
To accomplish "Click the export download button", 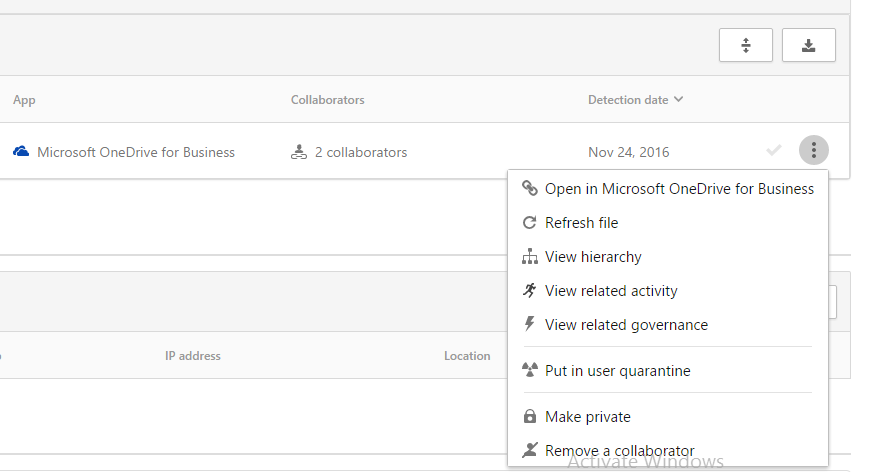I will [808, 45].
